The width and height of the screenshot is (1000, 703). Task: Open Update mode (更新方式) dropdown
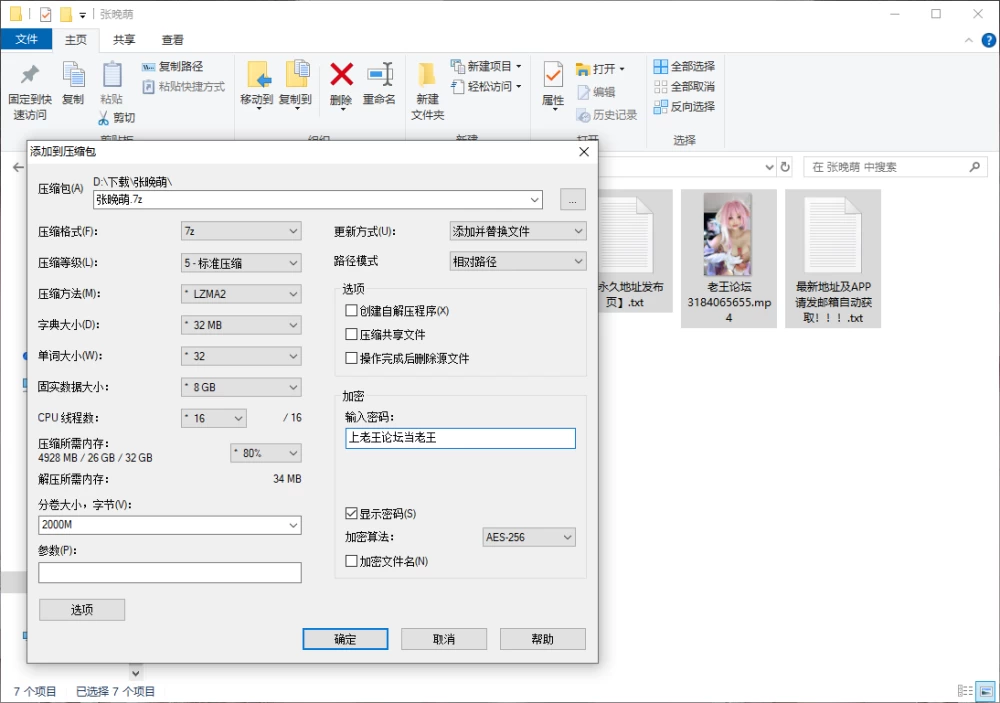pos(518,231)
